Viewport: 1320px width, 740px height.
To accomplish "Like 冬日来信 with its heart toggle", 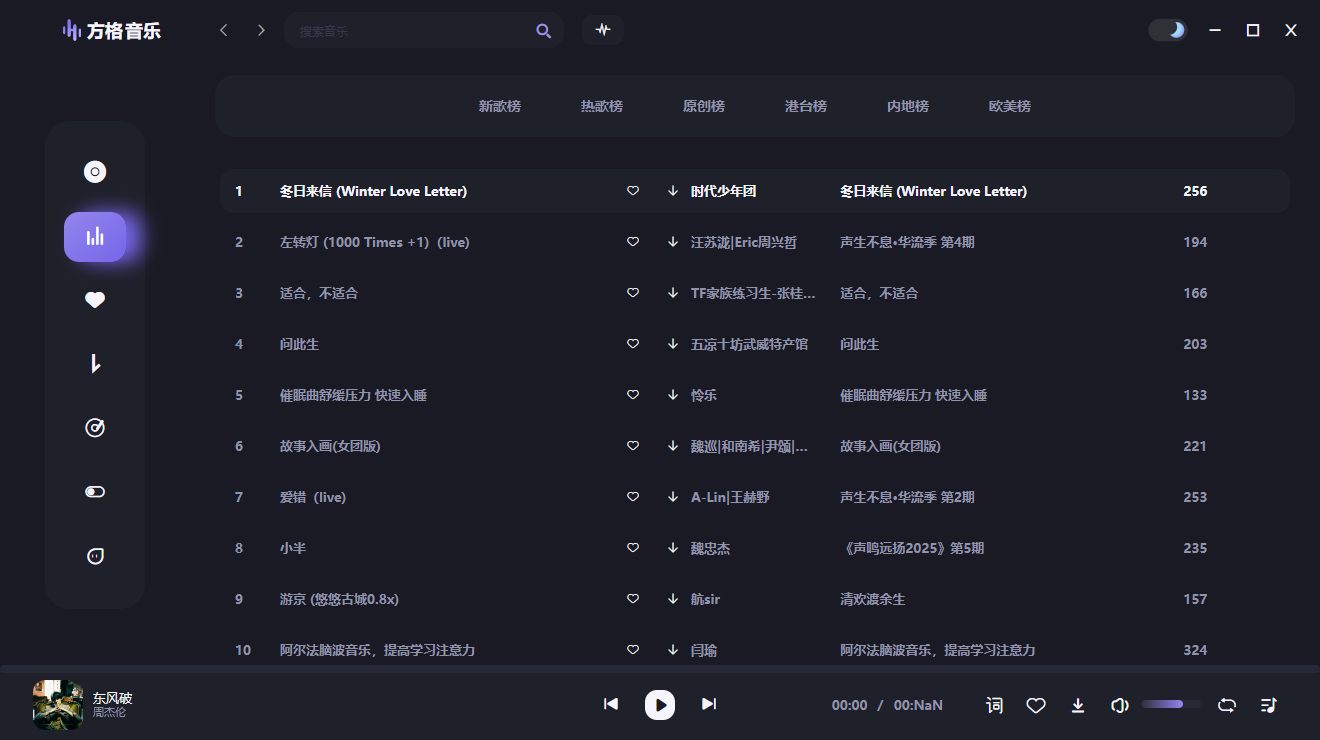I will coord(632,190).
